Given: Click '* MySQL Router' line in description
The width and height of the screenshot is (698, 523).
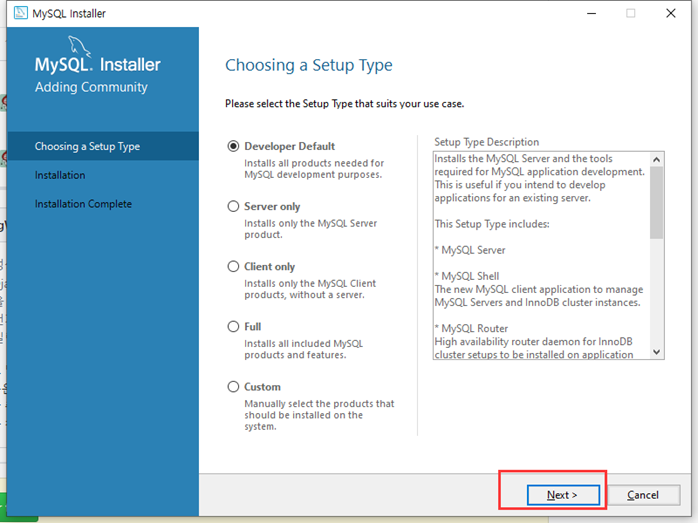Looking at the screenshot, I should click(x=471, y=328).
